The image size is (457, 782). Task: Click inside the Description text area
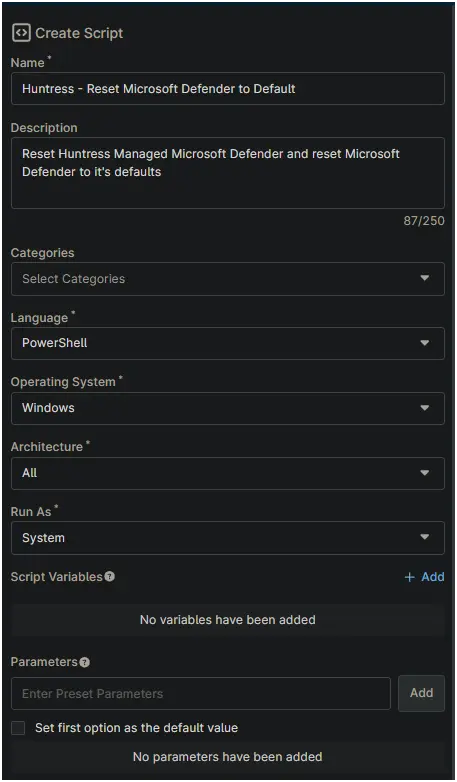point(228,173)
